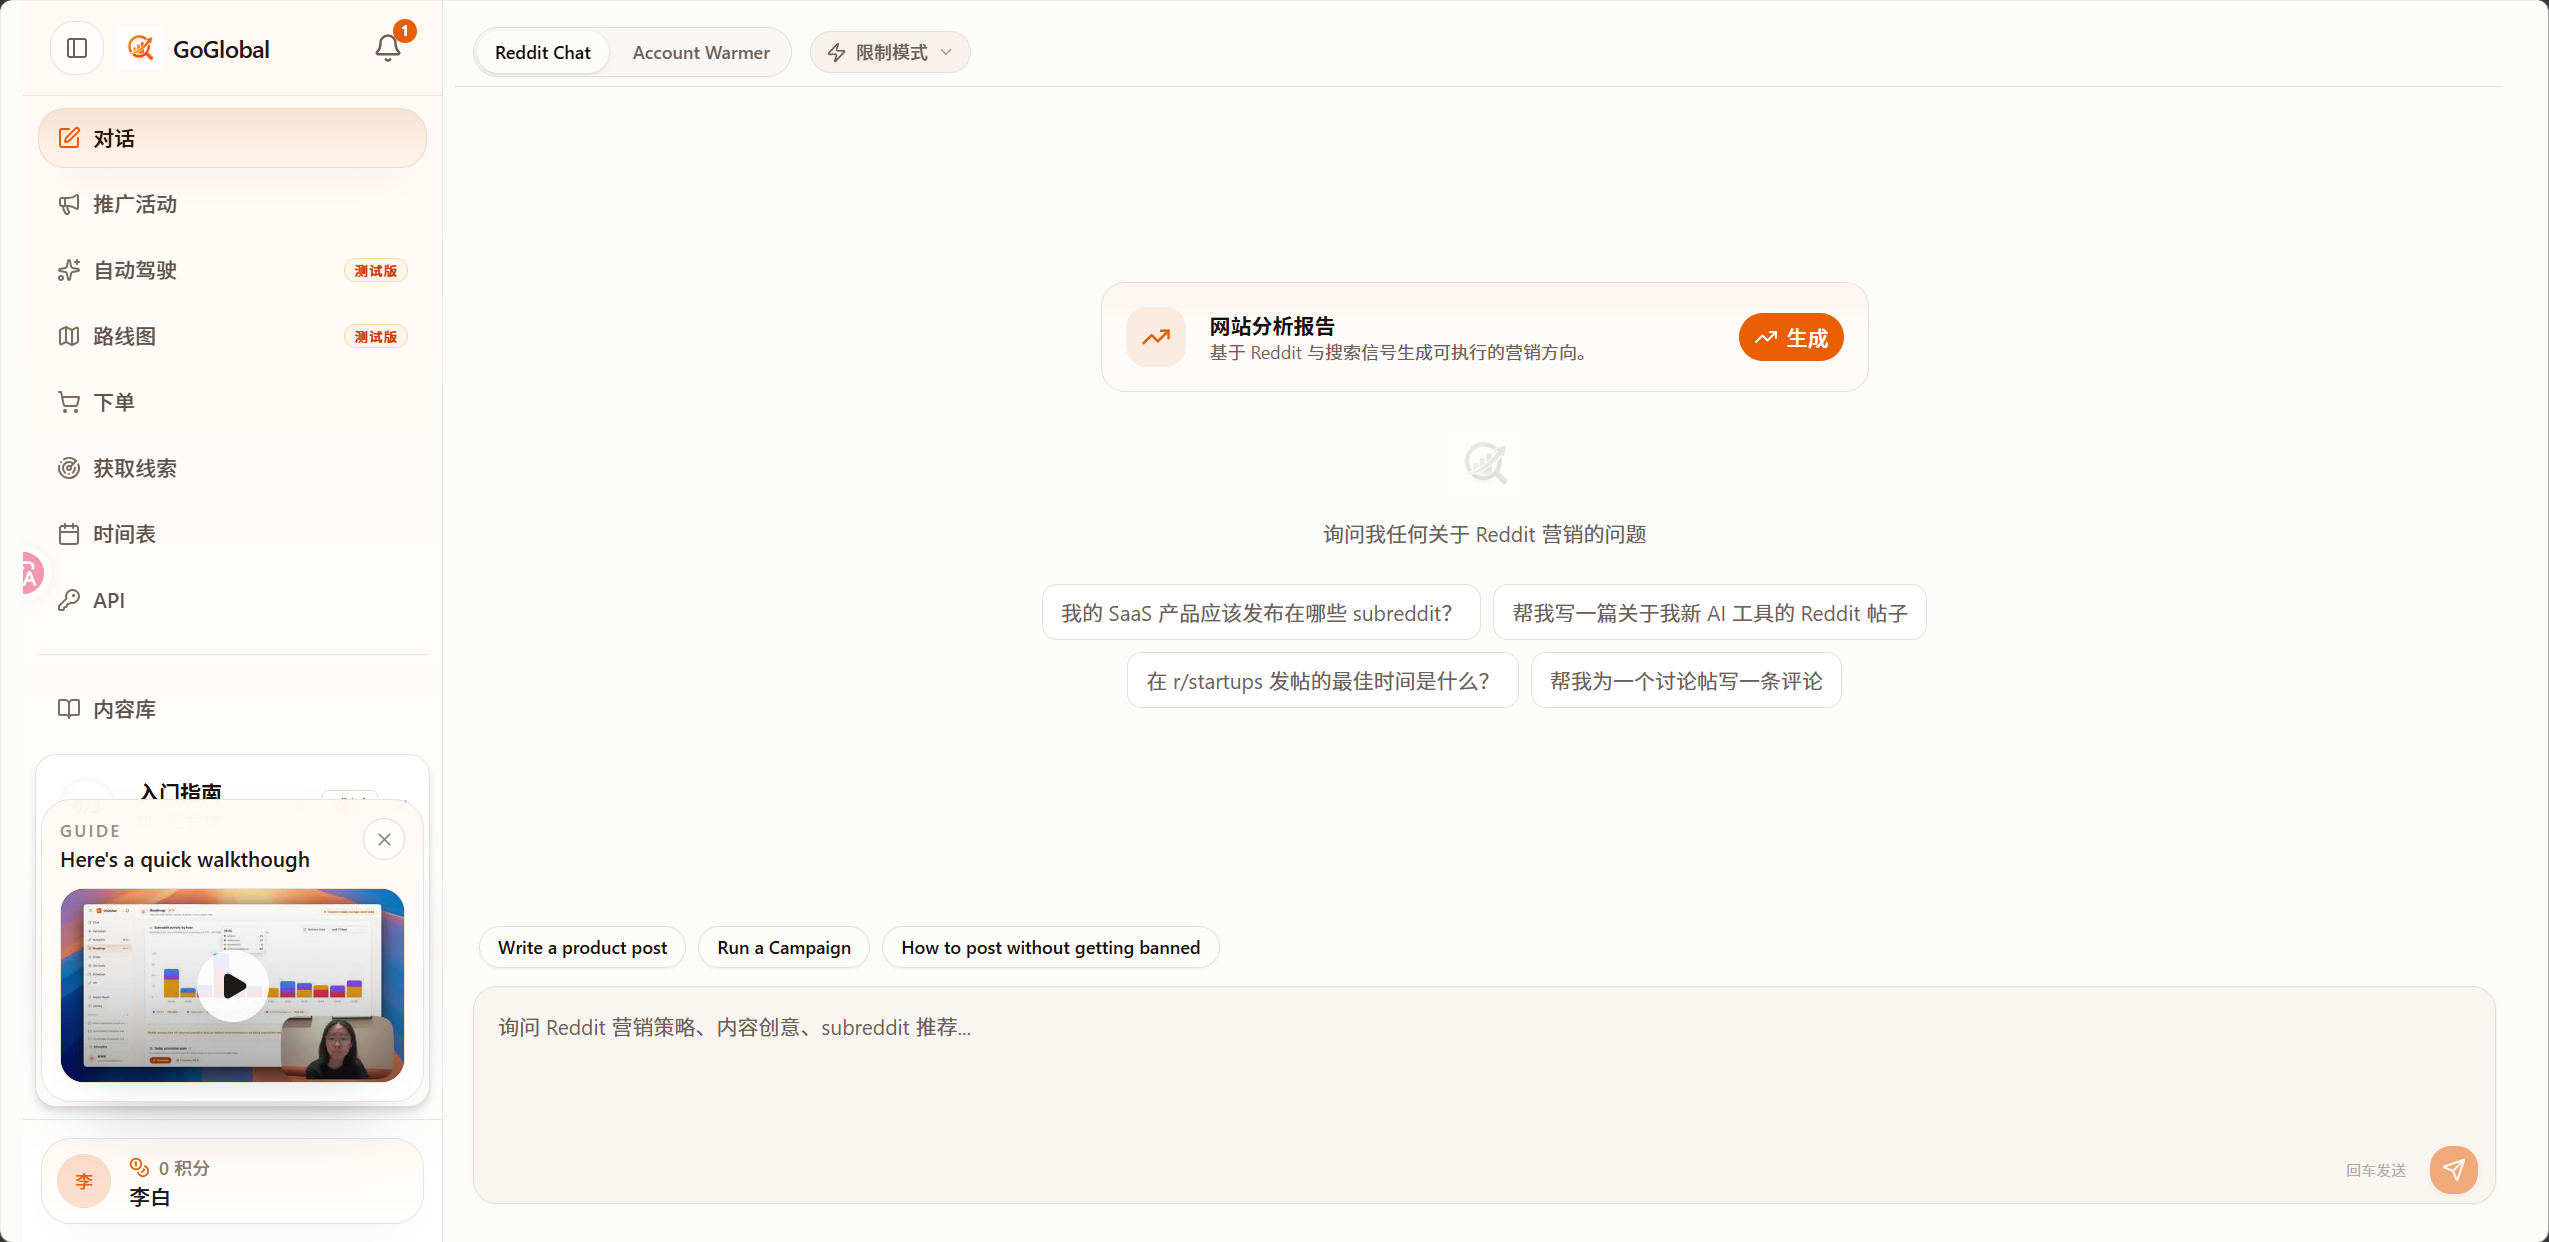
Task: Select the 下单 cart icon
Action: (69, 402)
